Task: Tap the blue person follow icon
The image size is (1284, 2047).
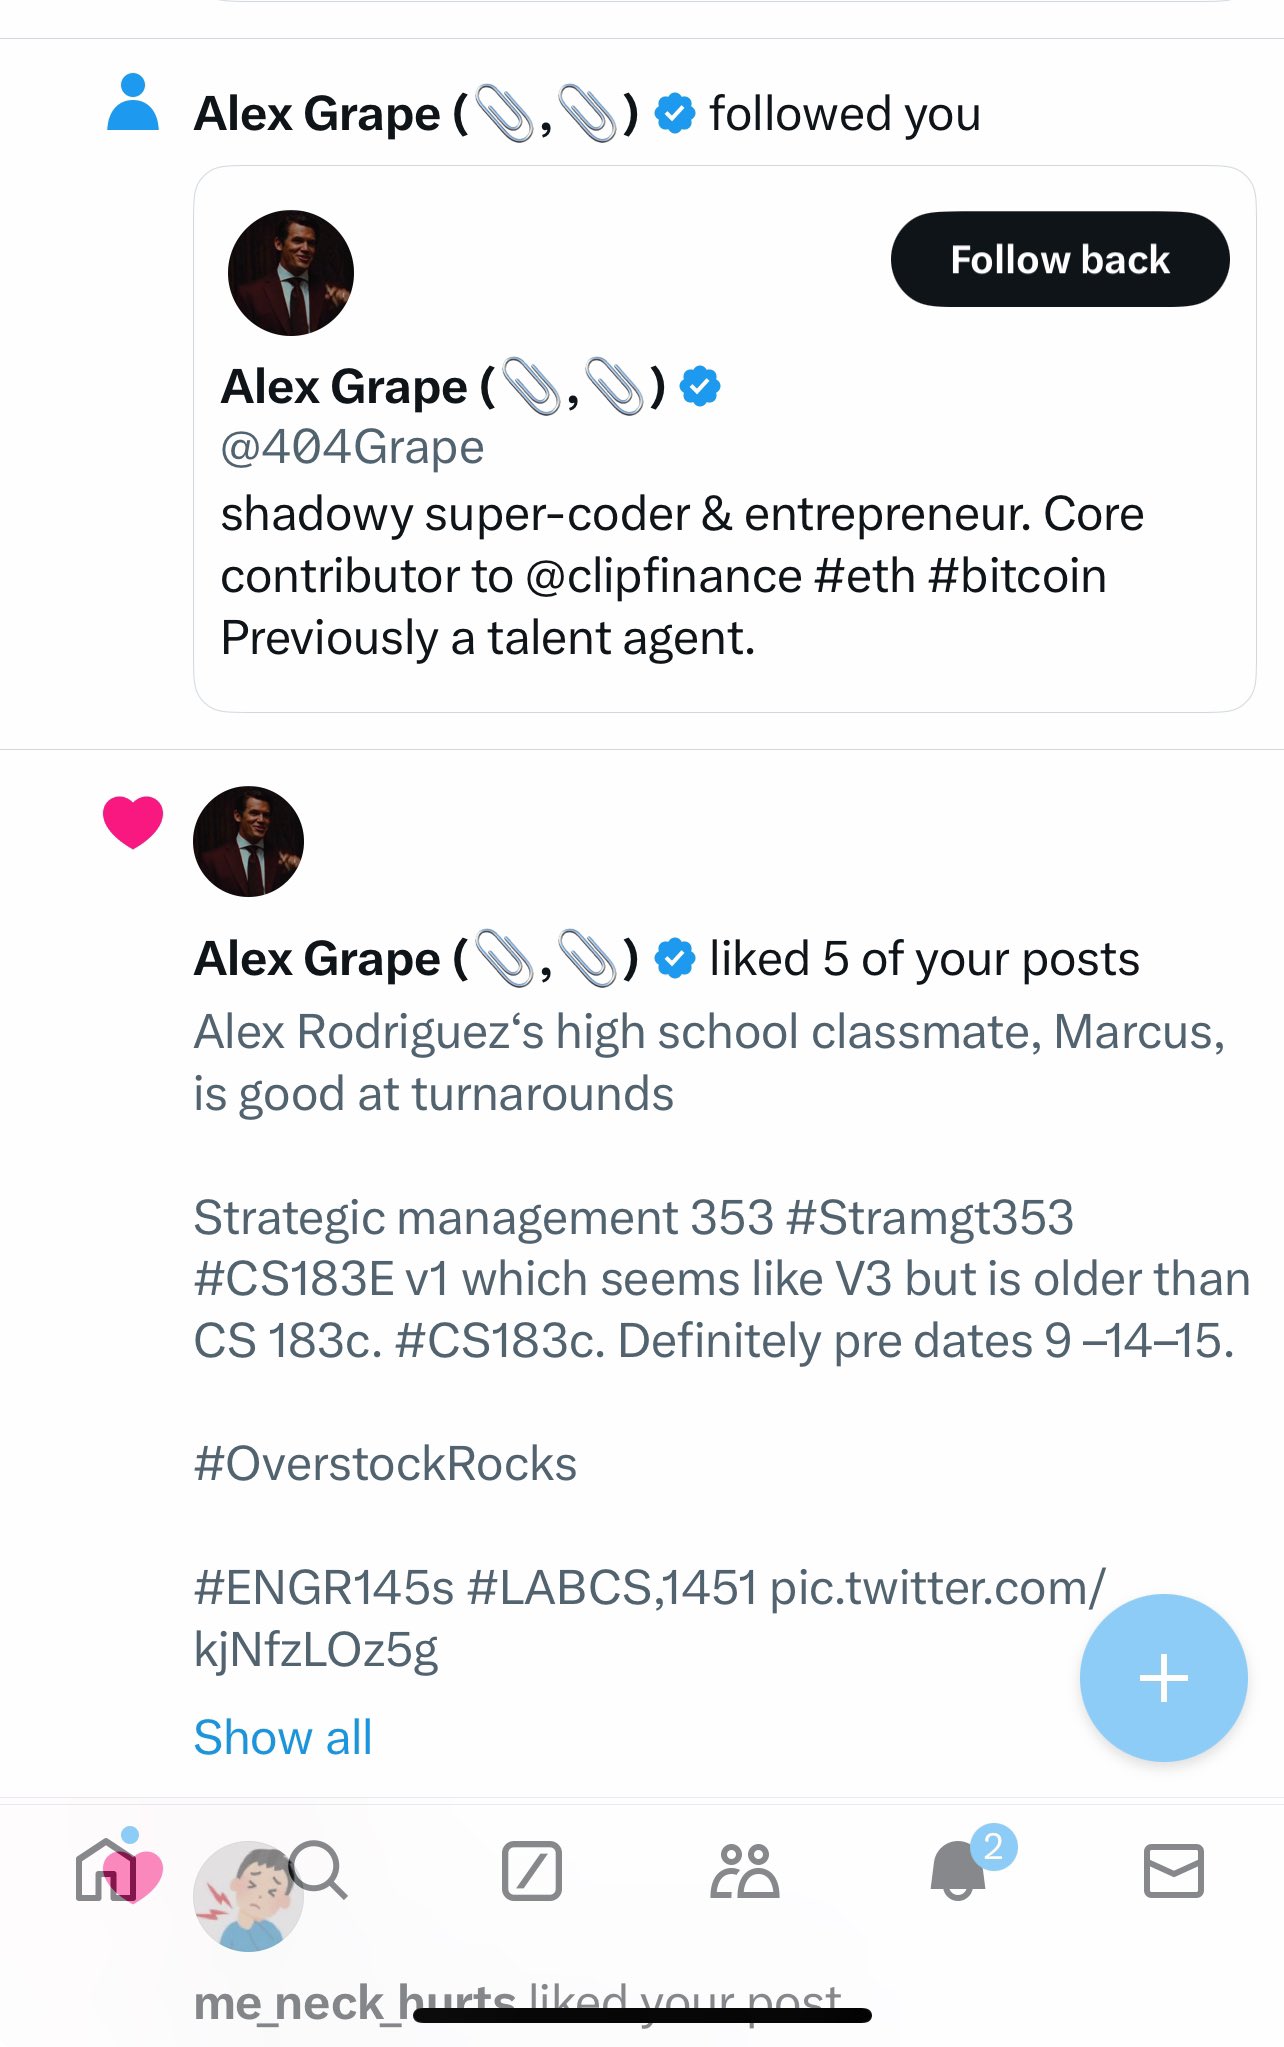Action: tap(133, 102)
